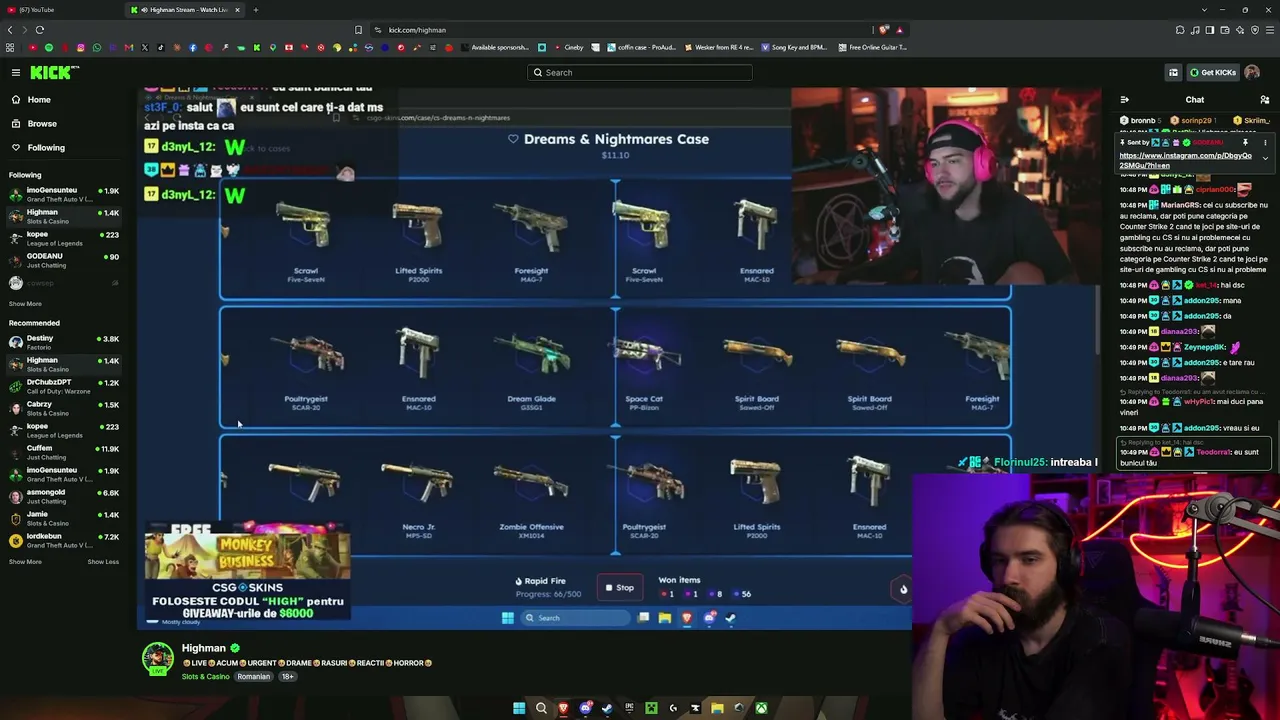Open Windows taskbar search
This screenshot has width=1280, height=720.
tap(541, 708)
